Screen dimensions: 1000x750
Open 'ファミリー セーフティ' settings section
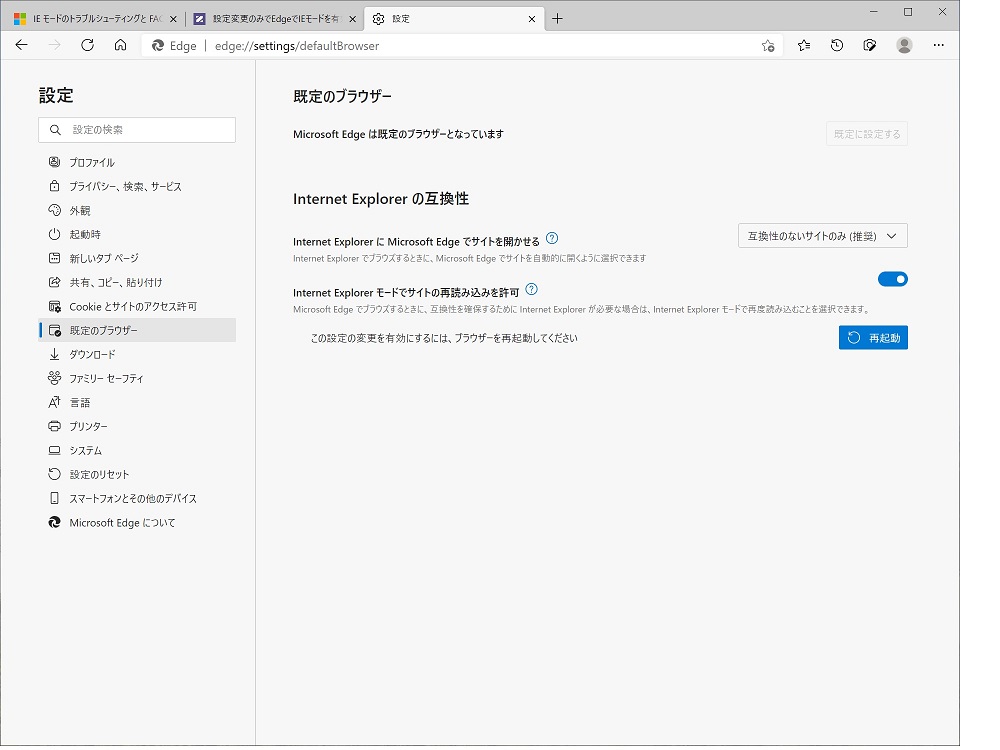click(136, 379)
